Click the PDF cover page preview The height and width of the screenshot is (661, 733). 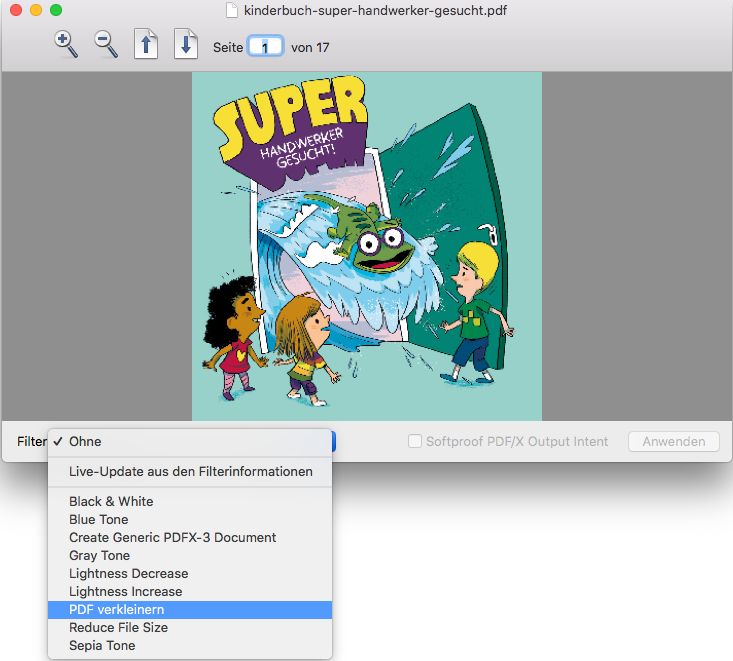(367, 246)
